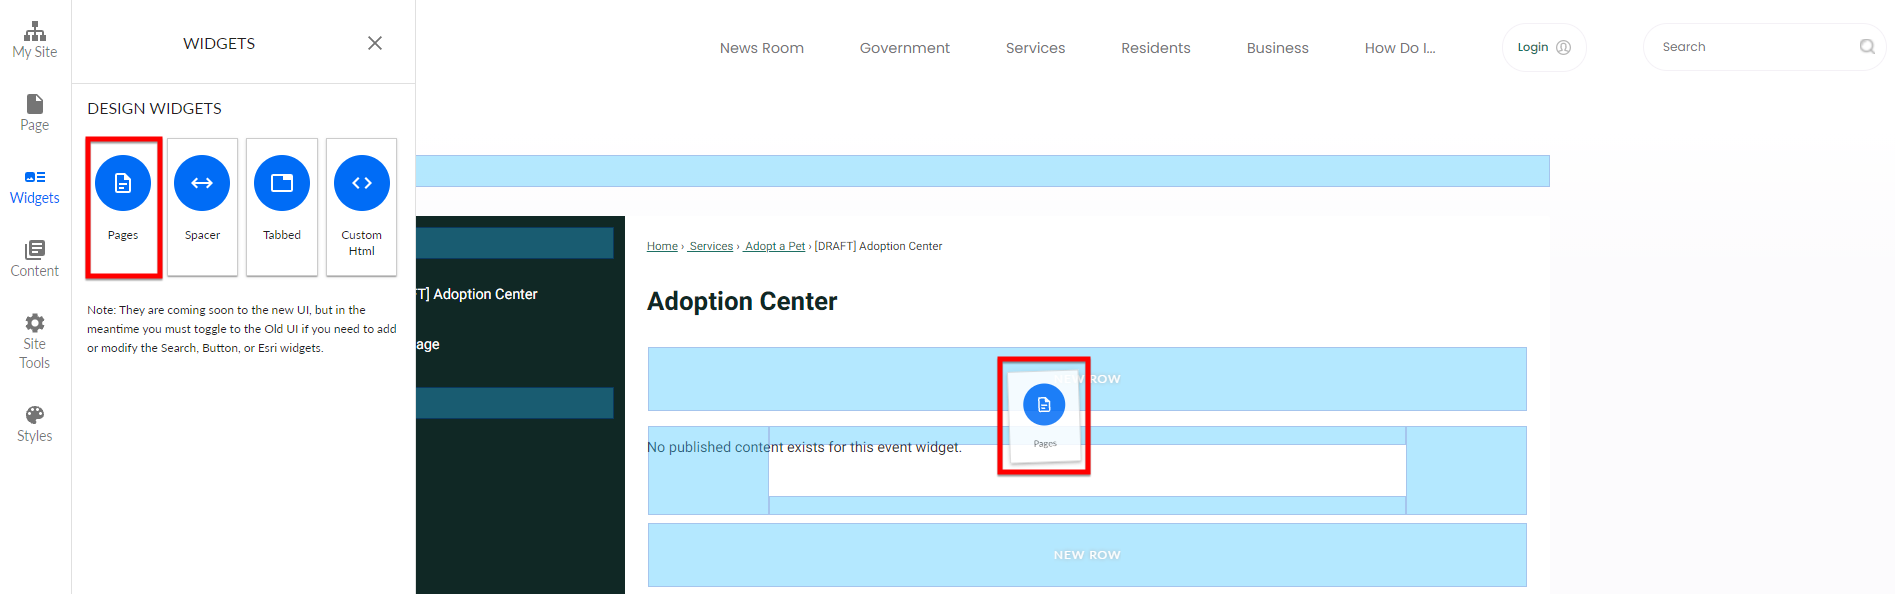The height and width of the screenshot is (594, 1895).
Task: Click the [DRAFT] Adoption Center breadcrumb text
Action: coord(878,246)
